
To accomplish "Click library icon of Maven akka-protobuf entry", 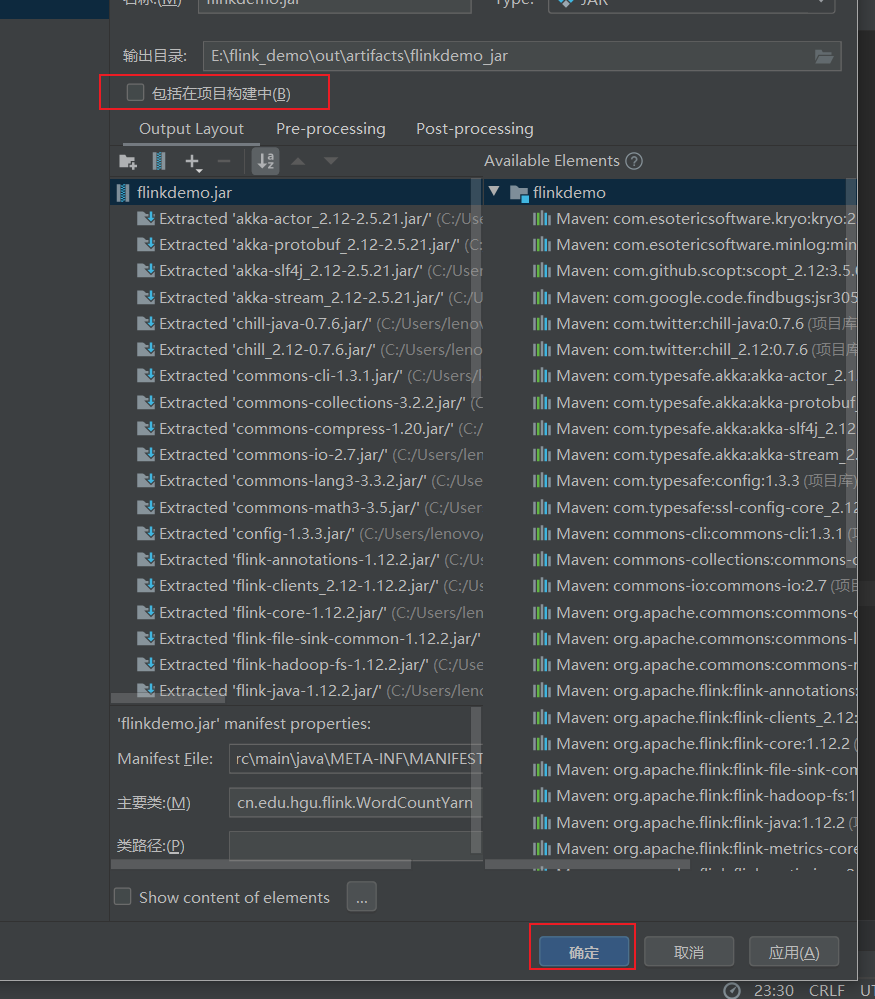I will 542,403.
